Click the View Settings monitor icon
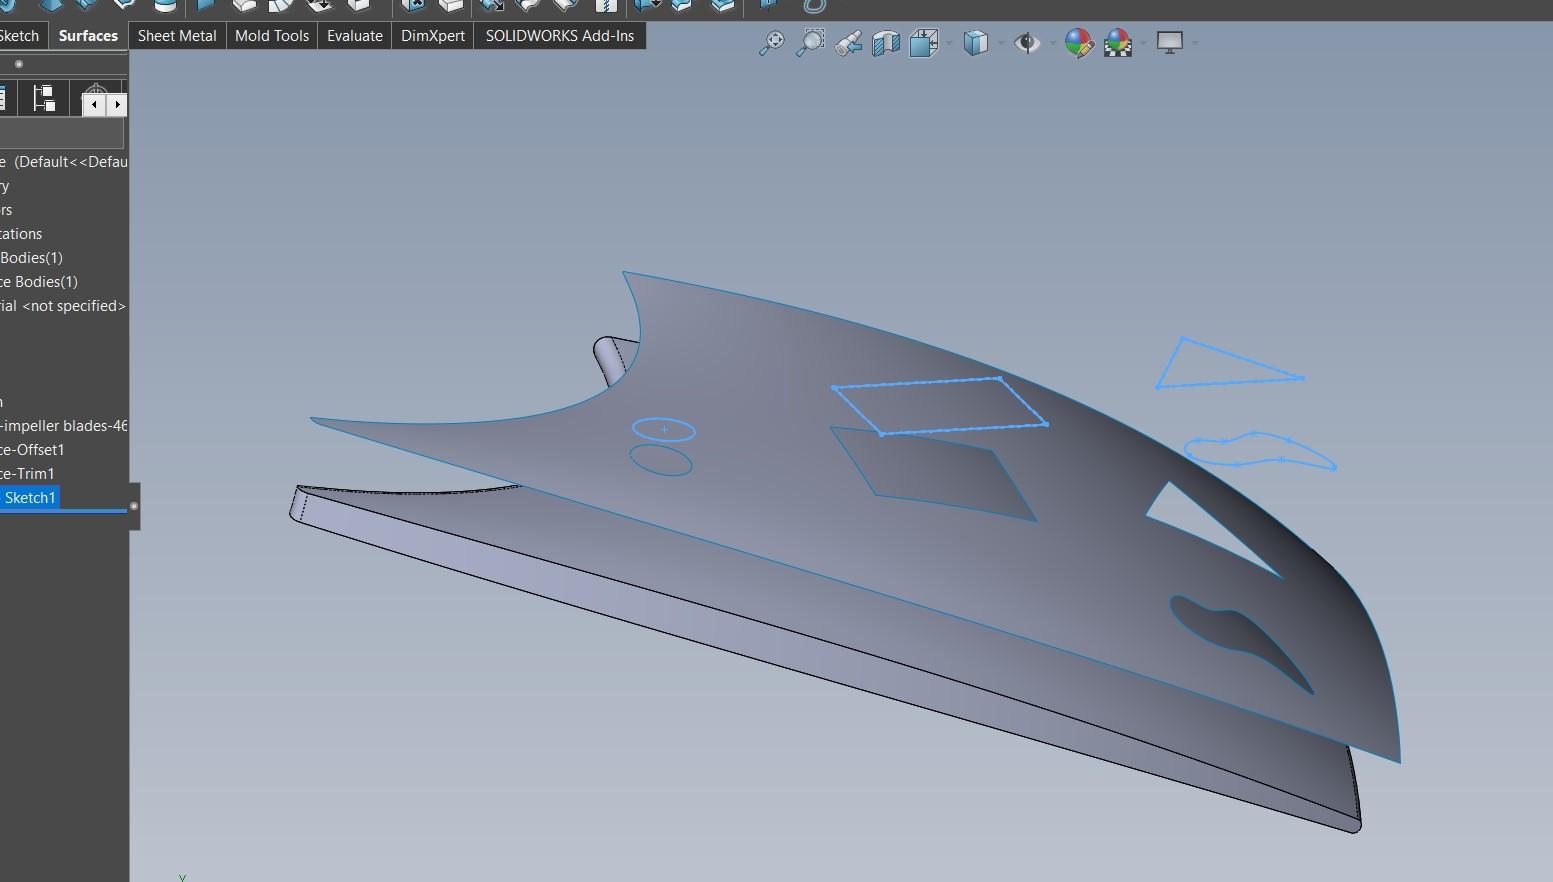The height and width of the screenshot is (882, 1553). [x=1169, y=42]
